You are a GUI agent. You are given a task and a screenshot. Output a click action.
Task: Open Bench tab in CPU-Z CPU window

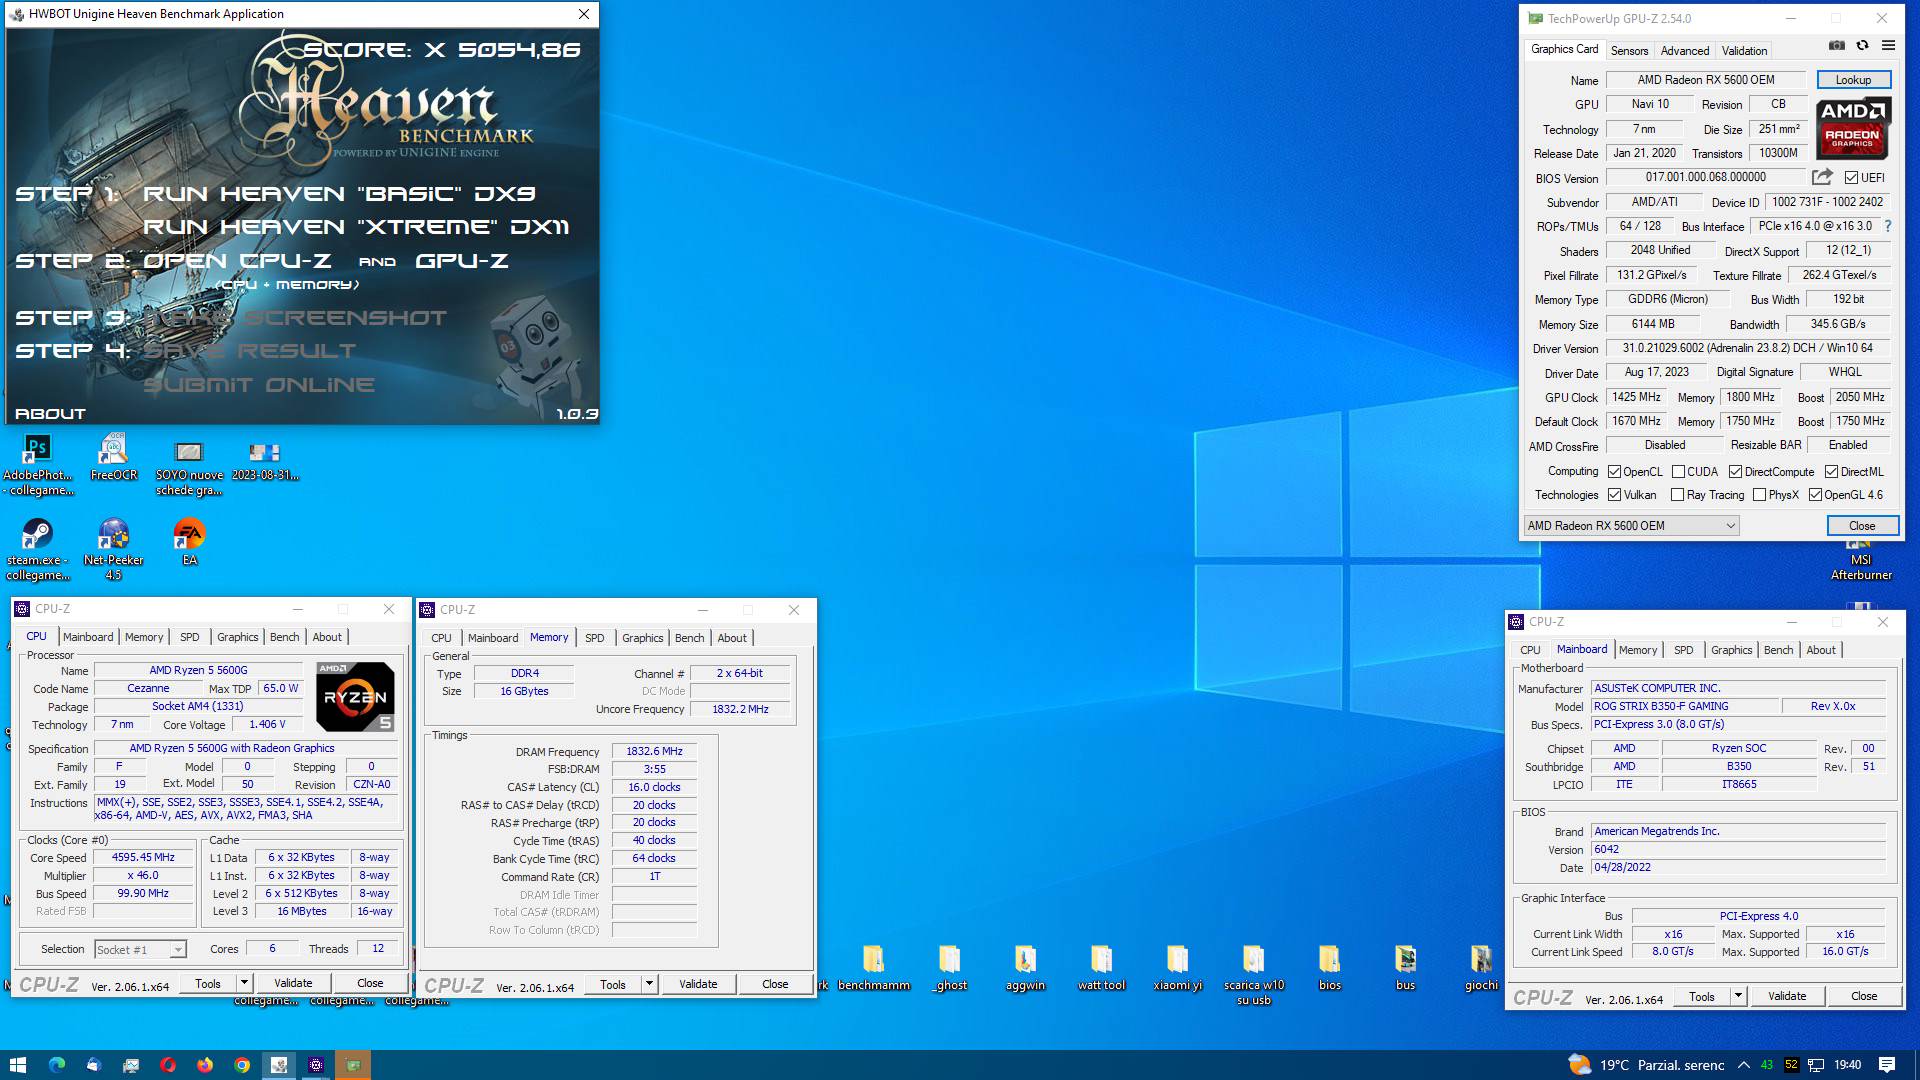(285, 637)
